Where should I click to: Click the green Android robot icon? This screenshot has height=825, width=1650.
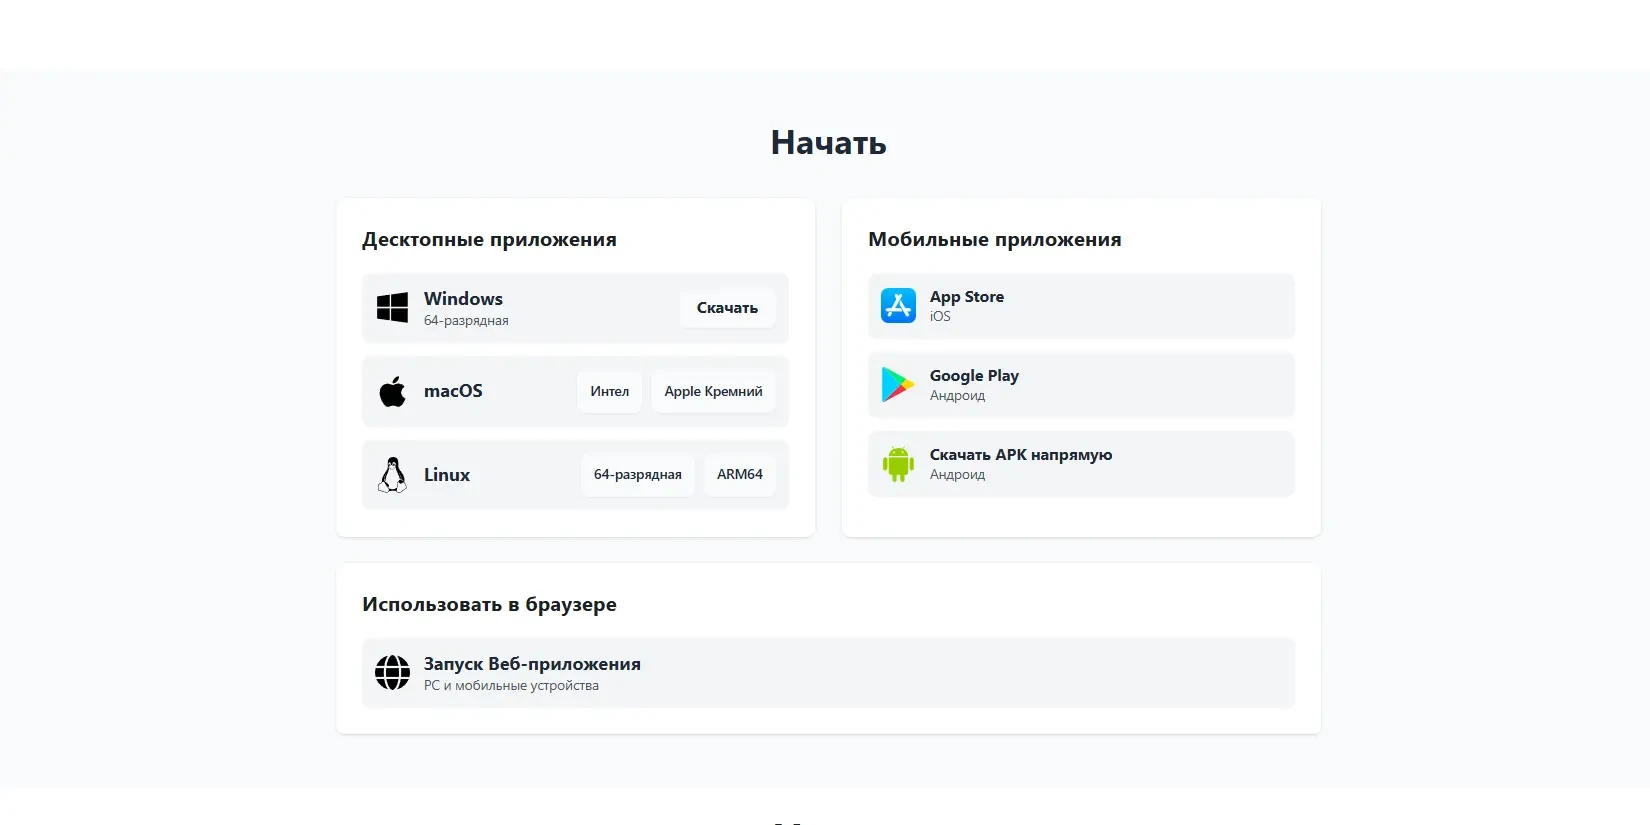898,464
